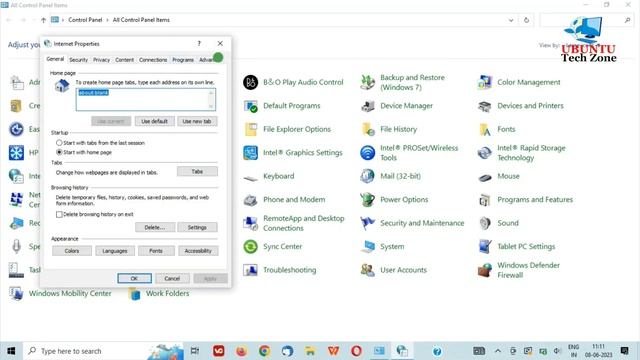
Task: Click Cancel in Internet Properties
Action: coord(172,278)
